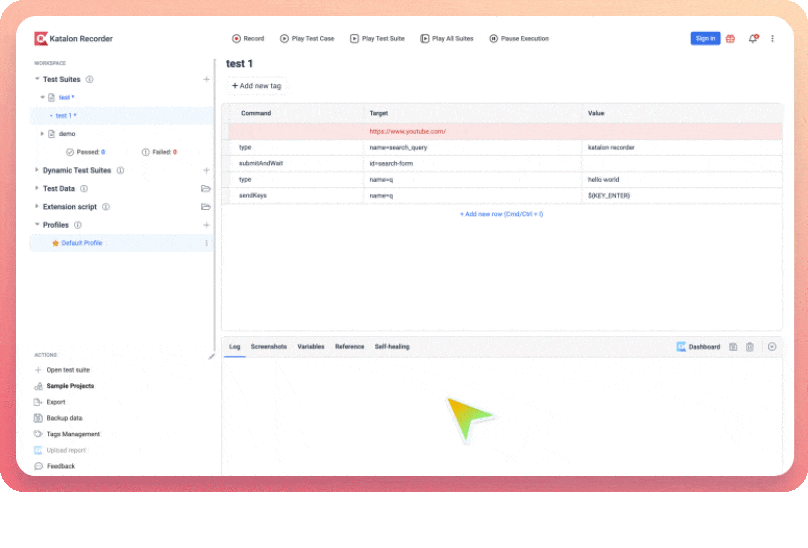The width and height of the screenshot is (808, 548).
Task: Start recording with Record button
Action: (248, 39)
